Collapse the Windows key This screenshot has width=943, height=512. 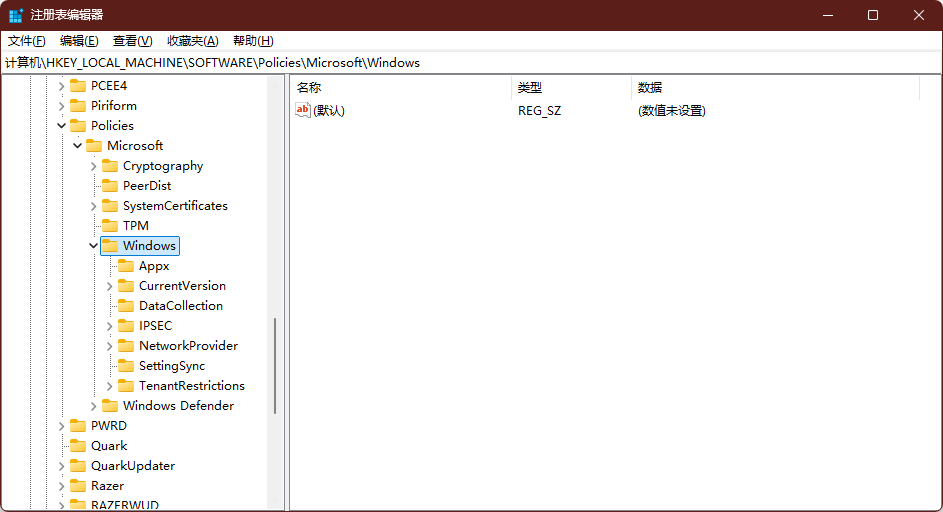click(93, 245)
